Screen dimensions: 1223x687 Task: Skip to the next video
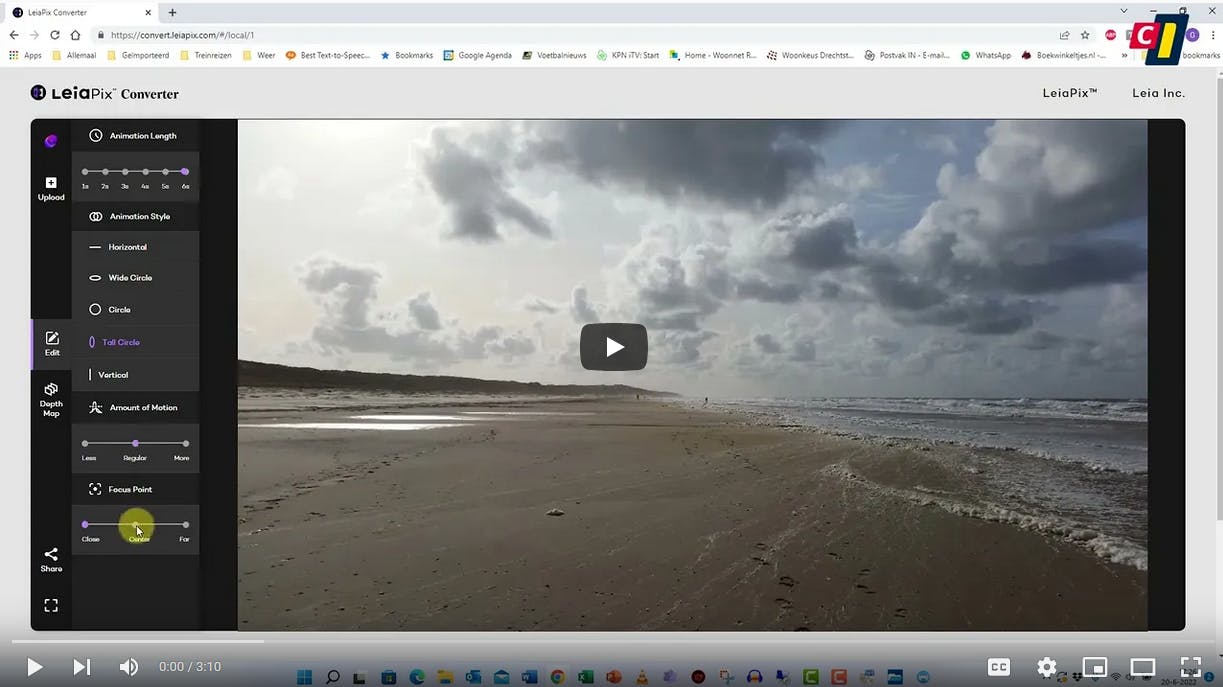coord(82,667)
